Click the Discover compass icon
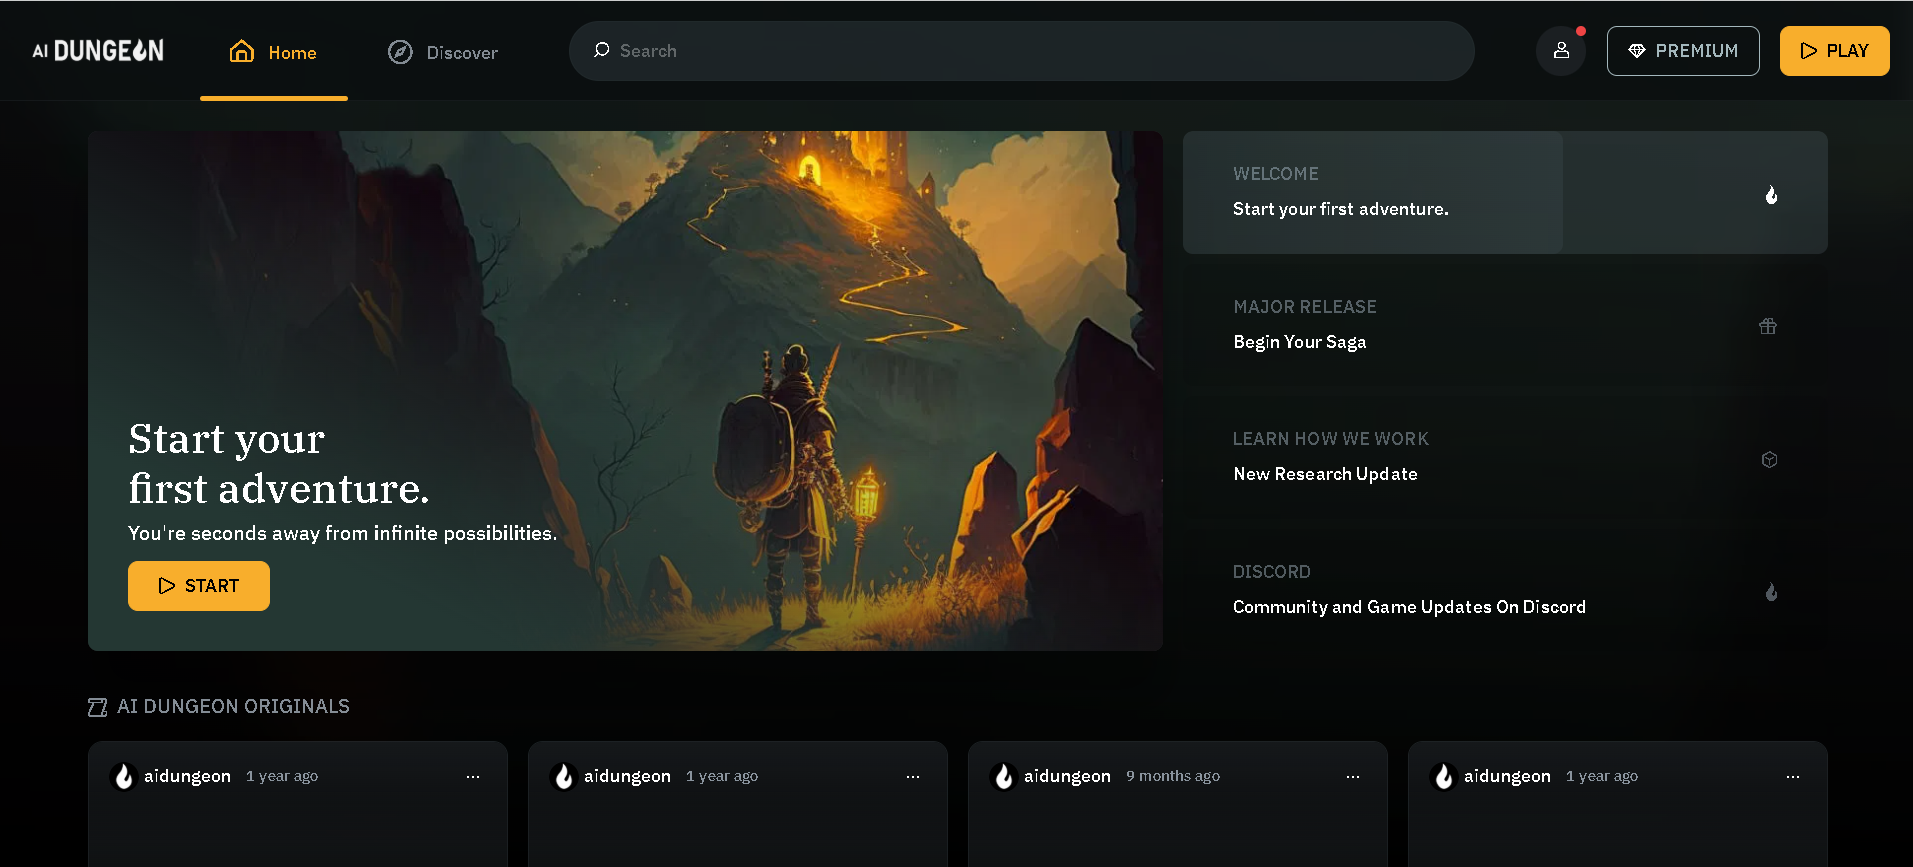1913x867 pixels. pyautogui.click(x=400, y=52)
